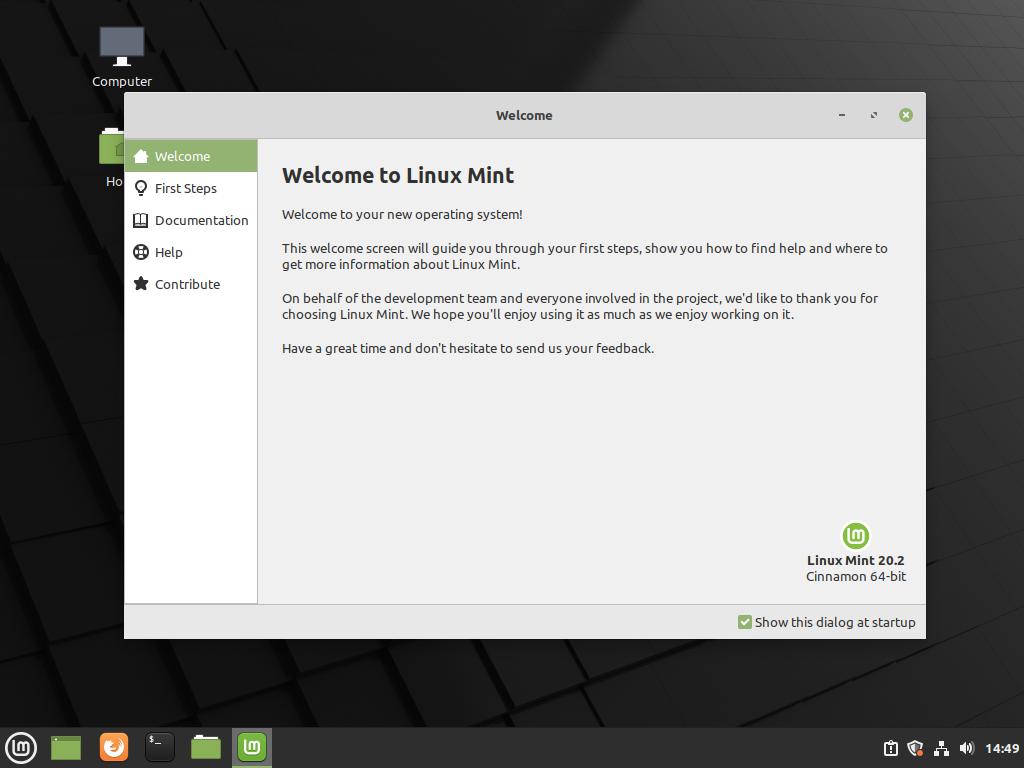Click the Welcome window title bar
Image resolution: width=1024 pixels, height=768 pixels.
(524, 115)
